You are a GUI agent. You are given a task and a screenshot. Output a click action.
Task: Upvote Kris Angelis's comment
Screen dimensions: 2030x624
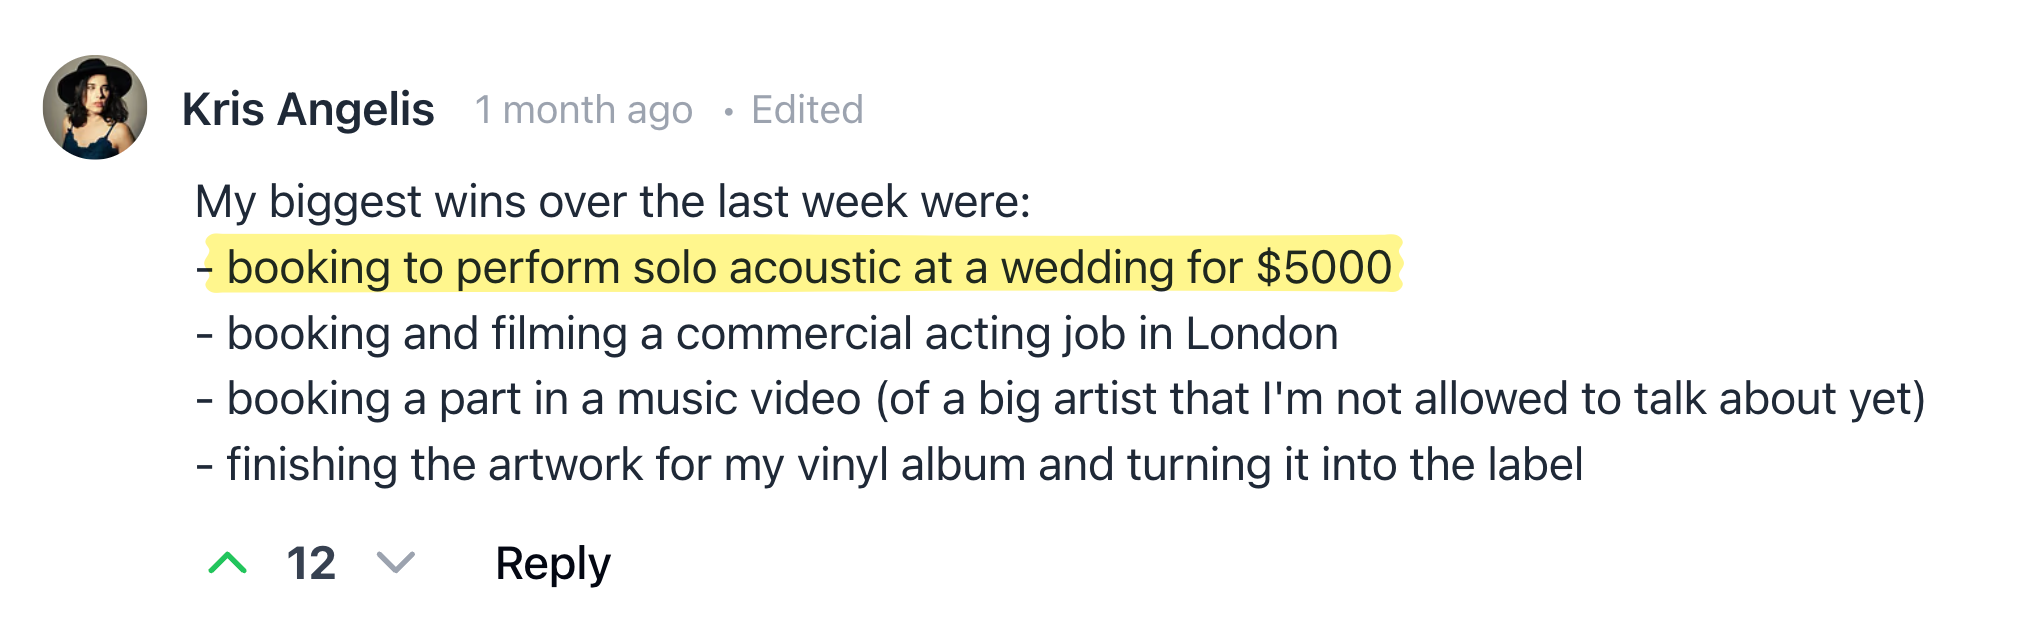coord(228,563)
